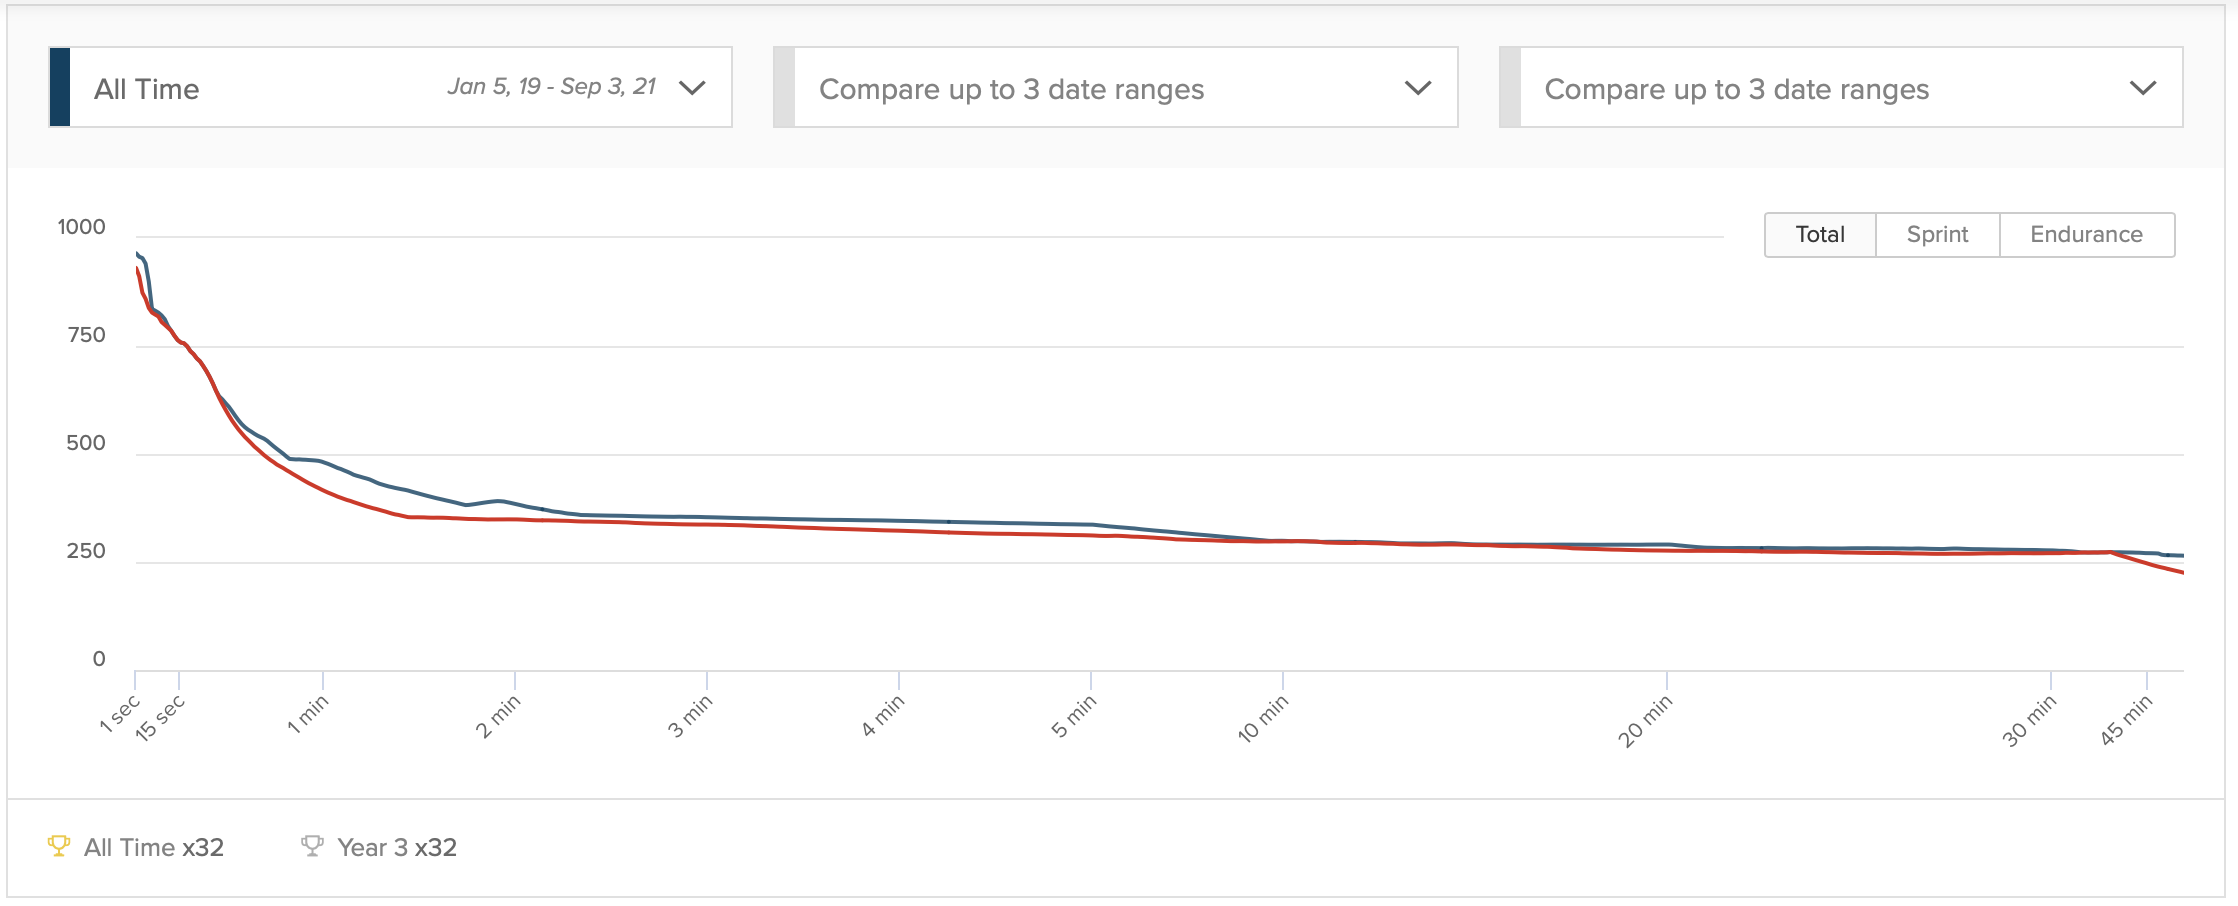This screenshot has height=906, width=2238.
Task: Click the dark blue All Time color swatch
Action: pos(60,88)
